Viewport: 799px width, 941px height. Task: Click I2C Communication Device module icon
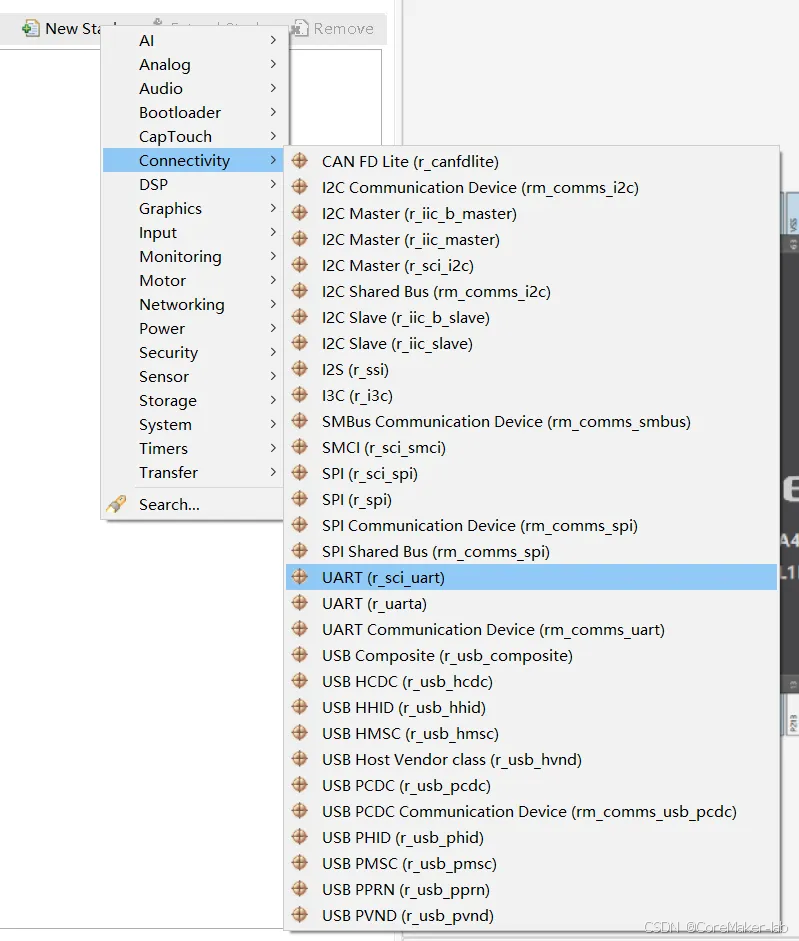click(300, 187)
